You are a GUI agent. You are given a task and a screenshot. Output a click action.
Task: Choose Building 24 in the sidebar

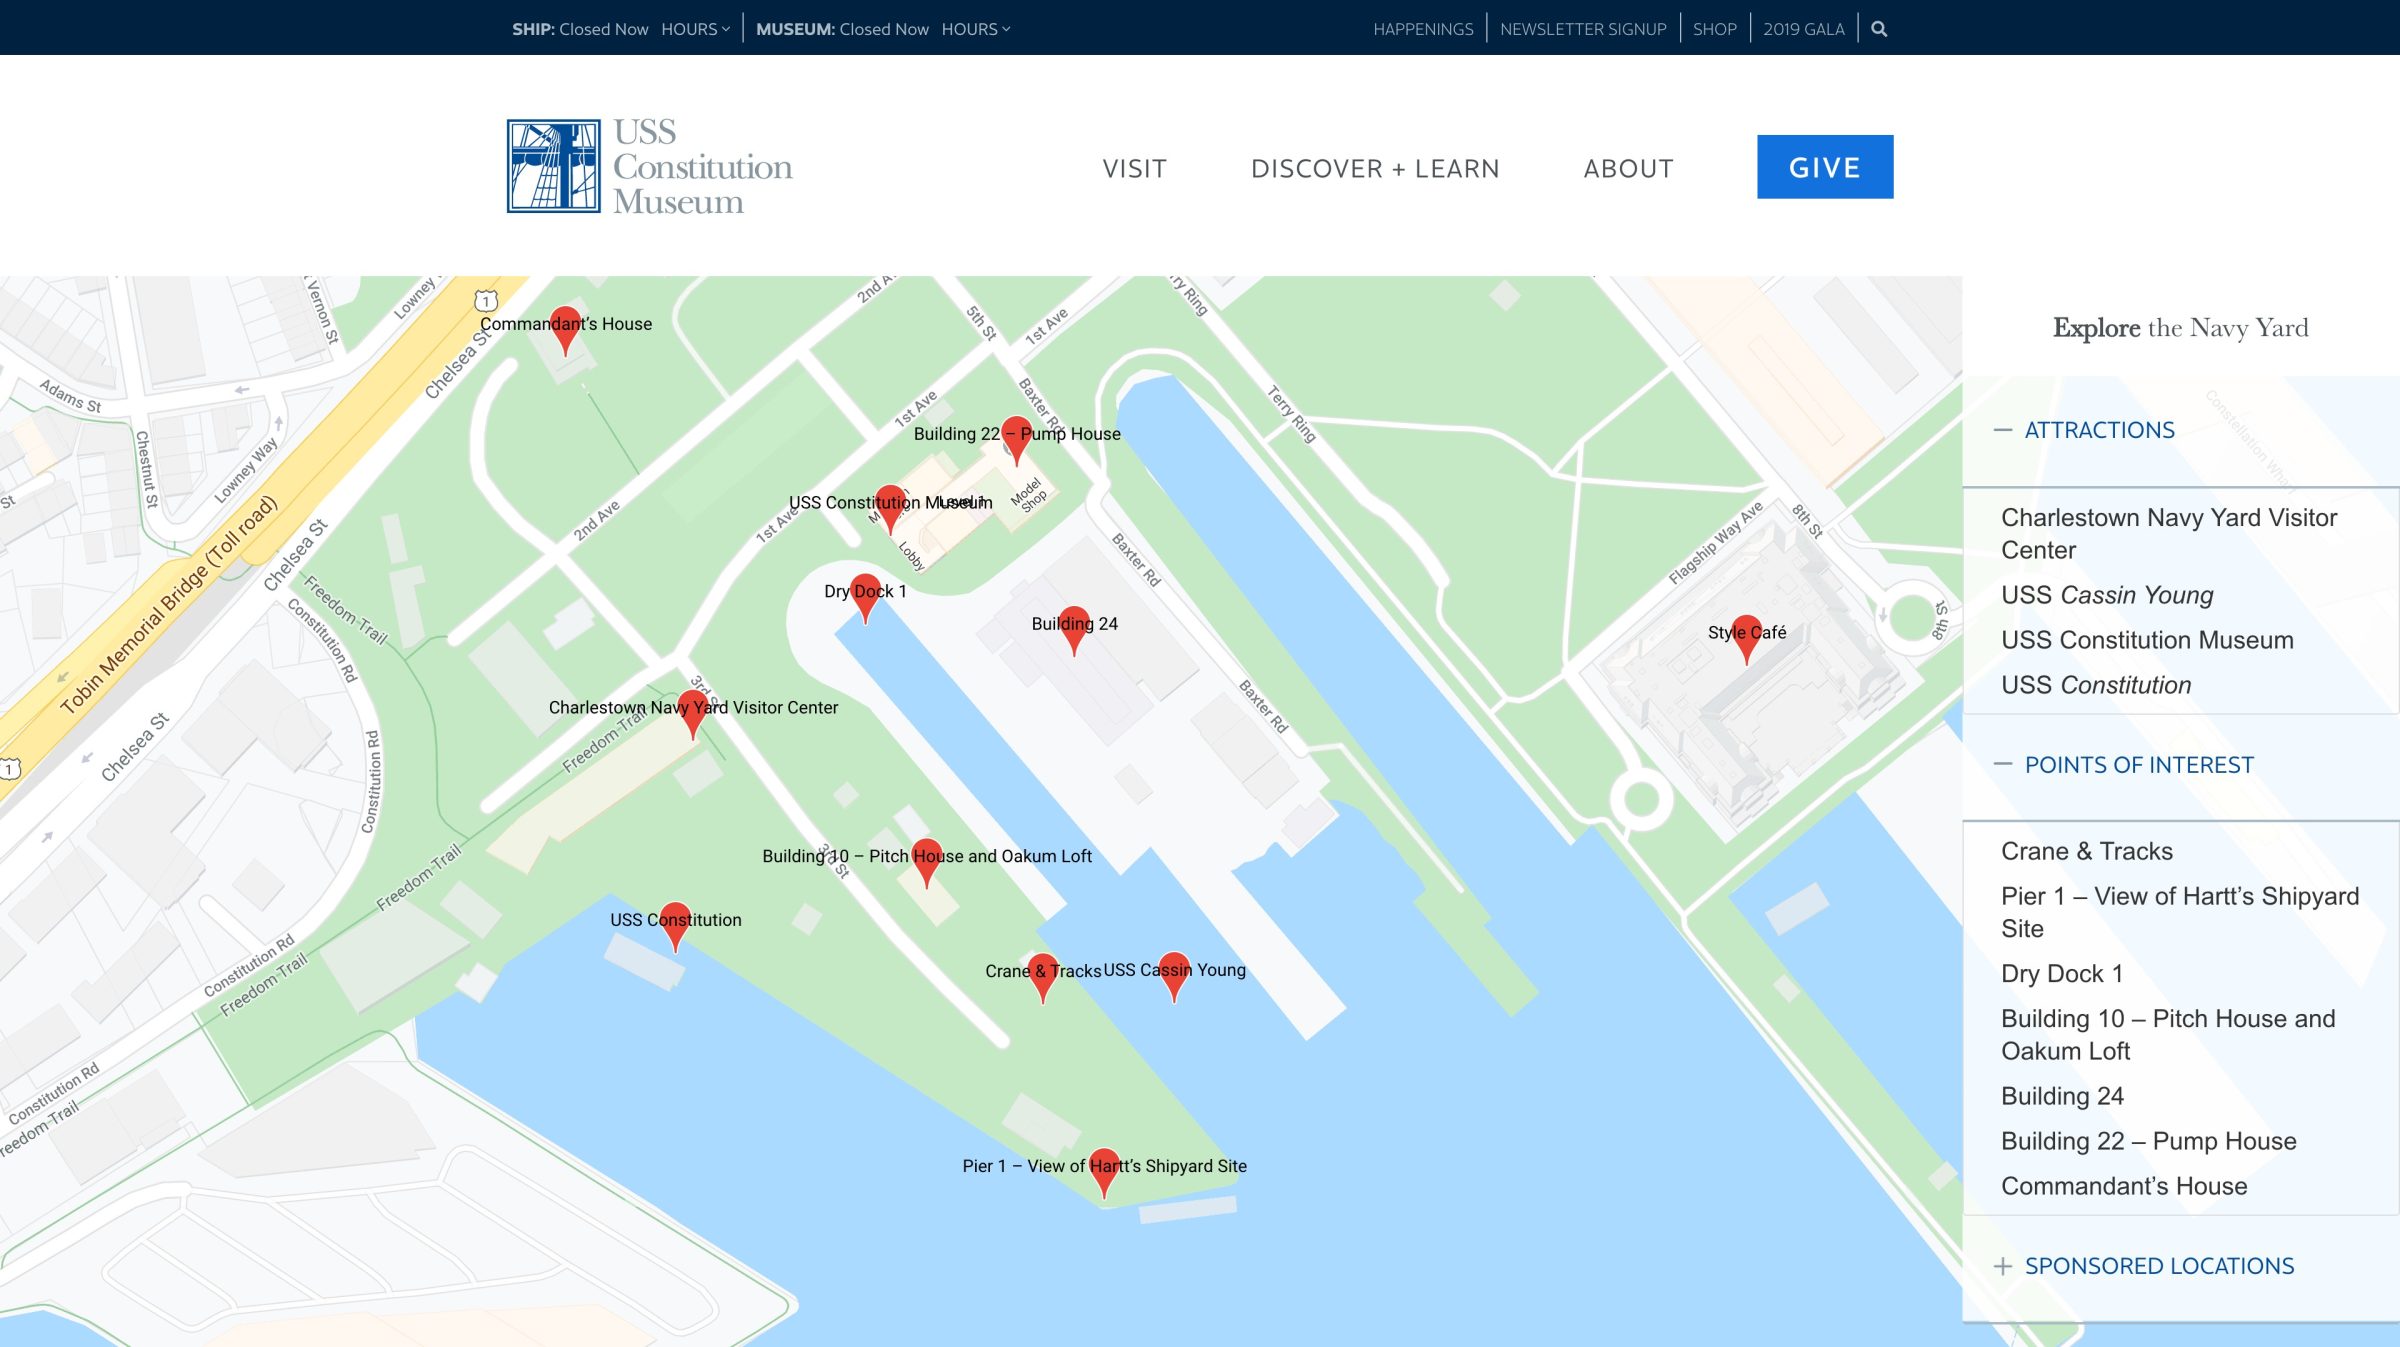[x=2062, y=1096]
